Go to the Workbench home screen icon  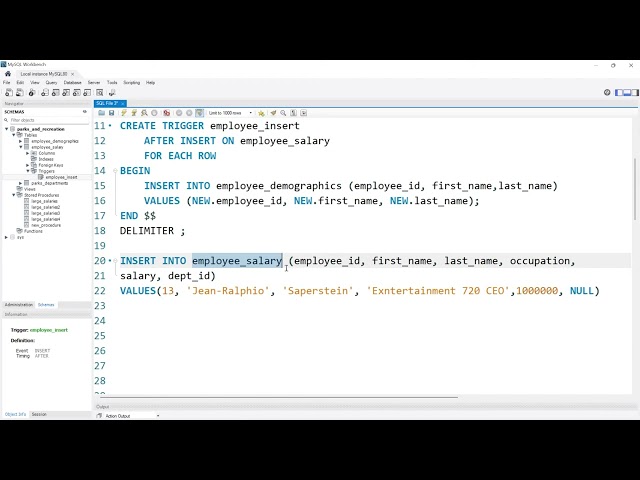click(x=8, y=74)
